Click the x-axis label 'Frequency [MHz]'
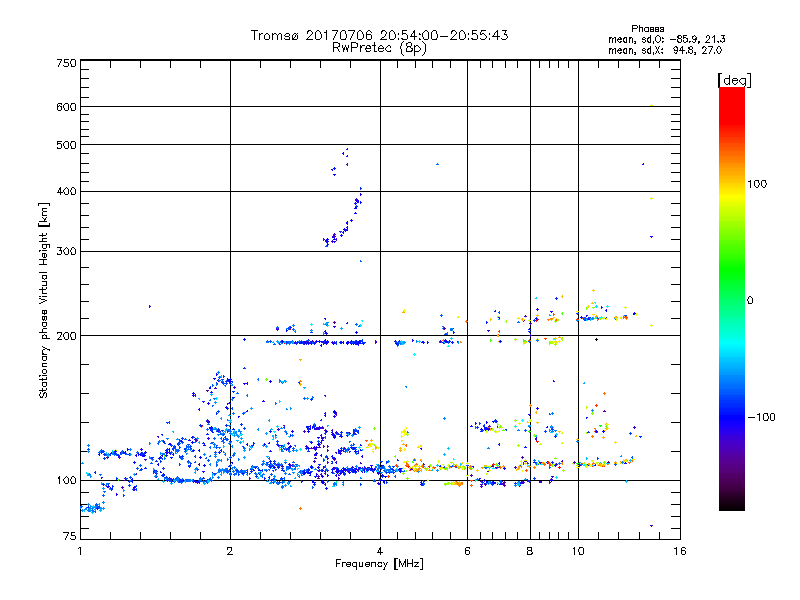This screenshot has width=800, height=600. [379, 564]
